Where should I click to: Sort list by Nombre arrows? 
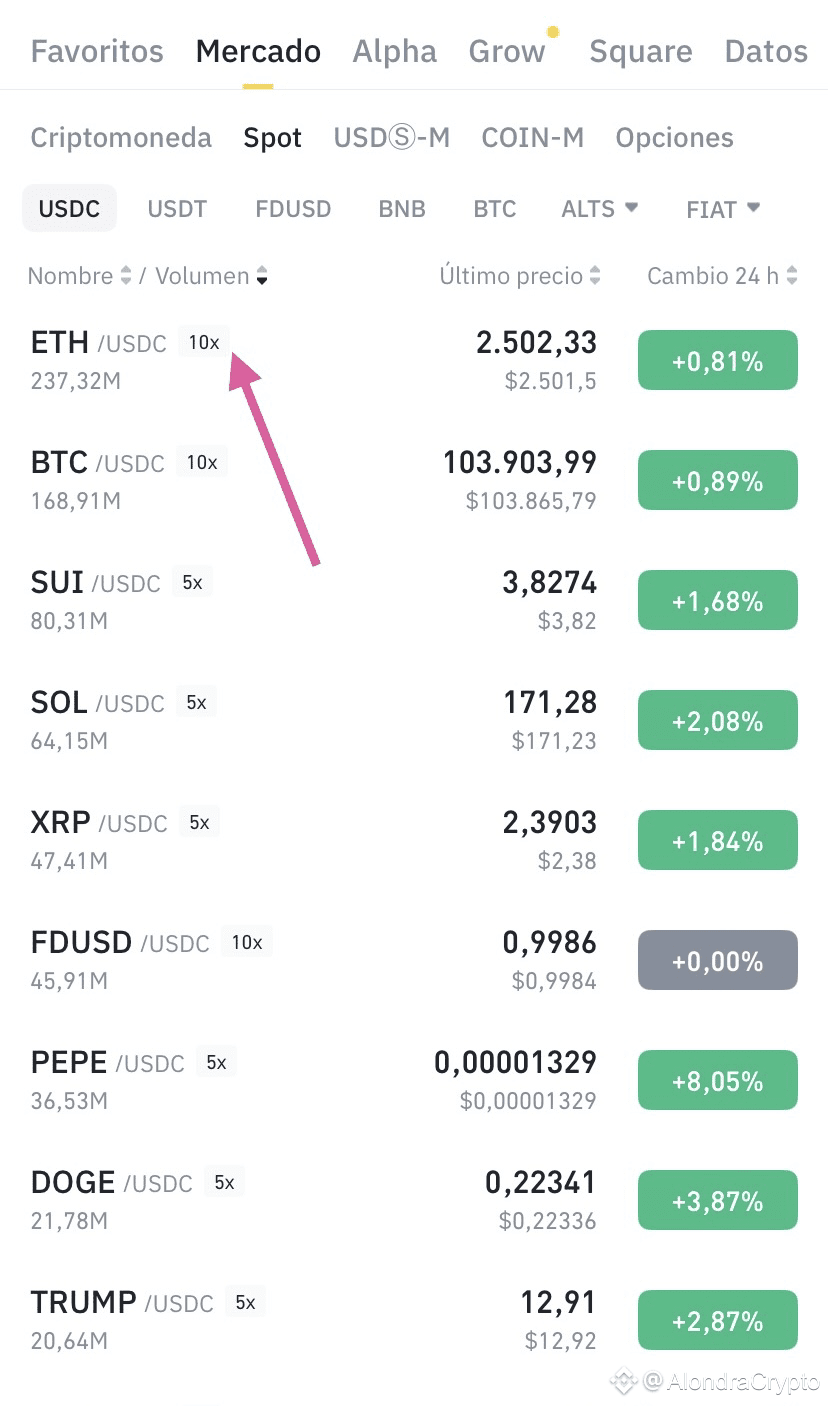coord(126,276)
